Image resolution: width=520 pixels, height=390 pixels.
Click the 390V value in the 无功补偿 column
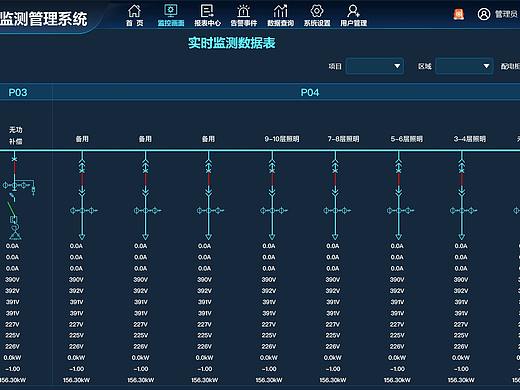12,280
